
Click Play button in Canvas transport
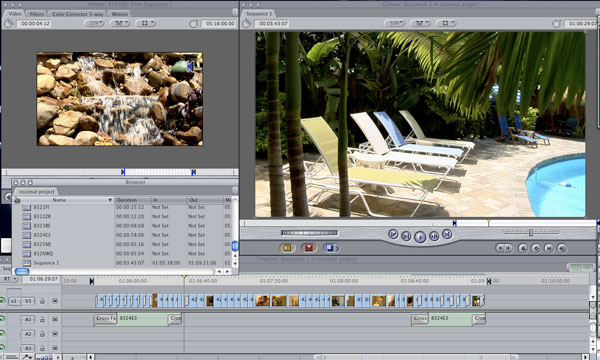pos(420,237)
